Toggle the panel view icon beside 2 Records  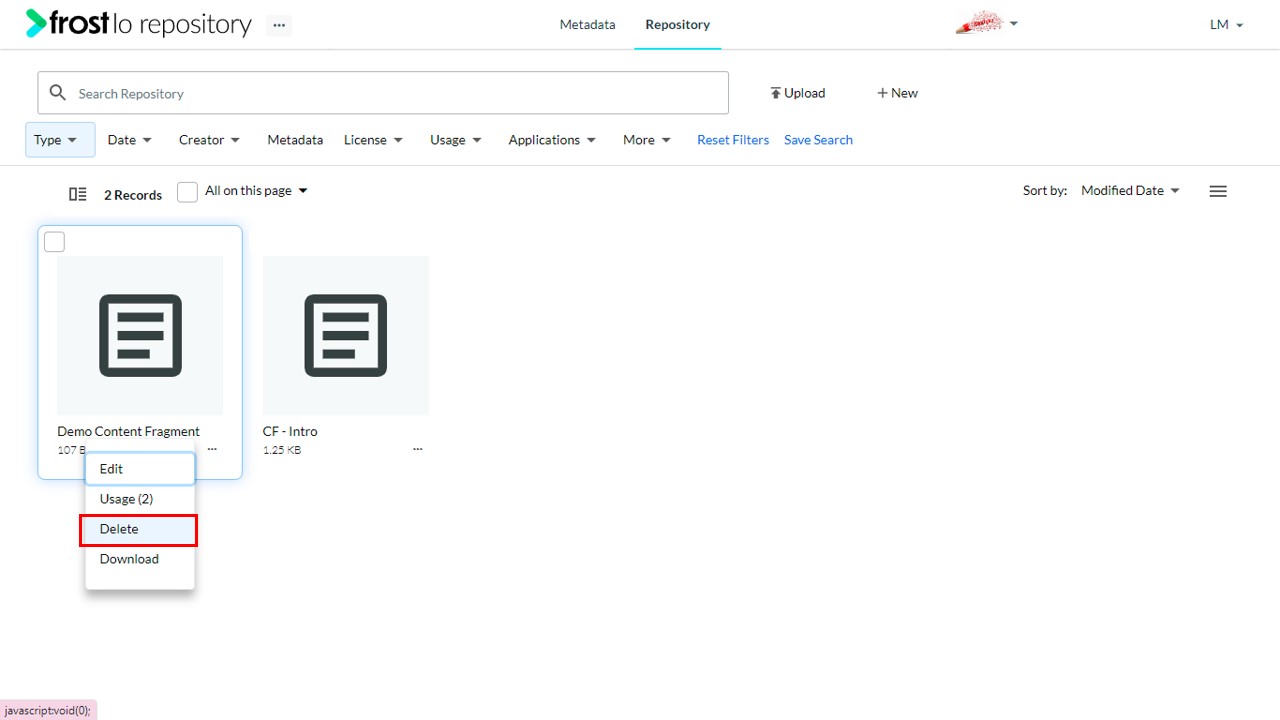(77, 194)
